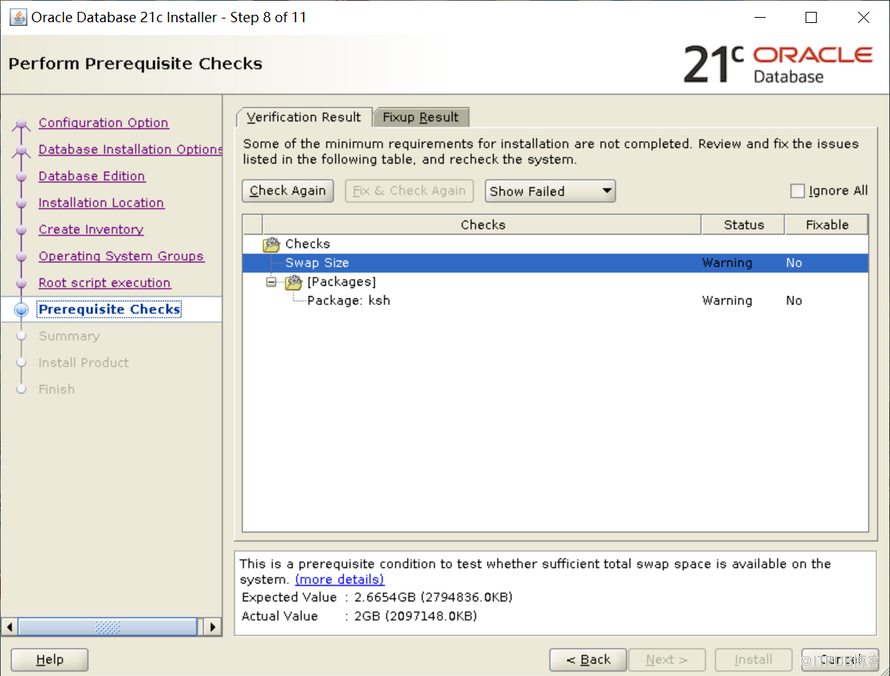Screen dimensions: 890x676
Task: Click the Summary step label
Action: click(69, 336)
